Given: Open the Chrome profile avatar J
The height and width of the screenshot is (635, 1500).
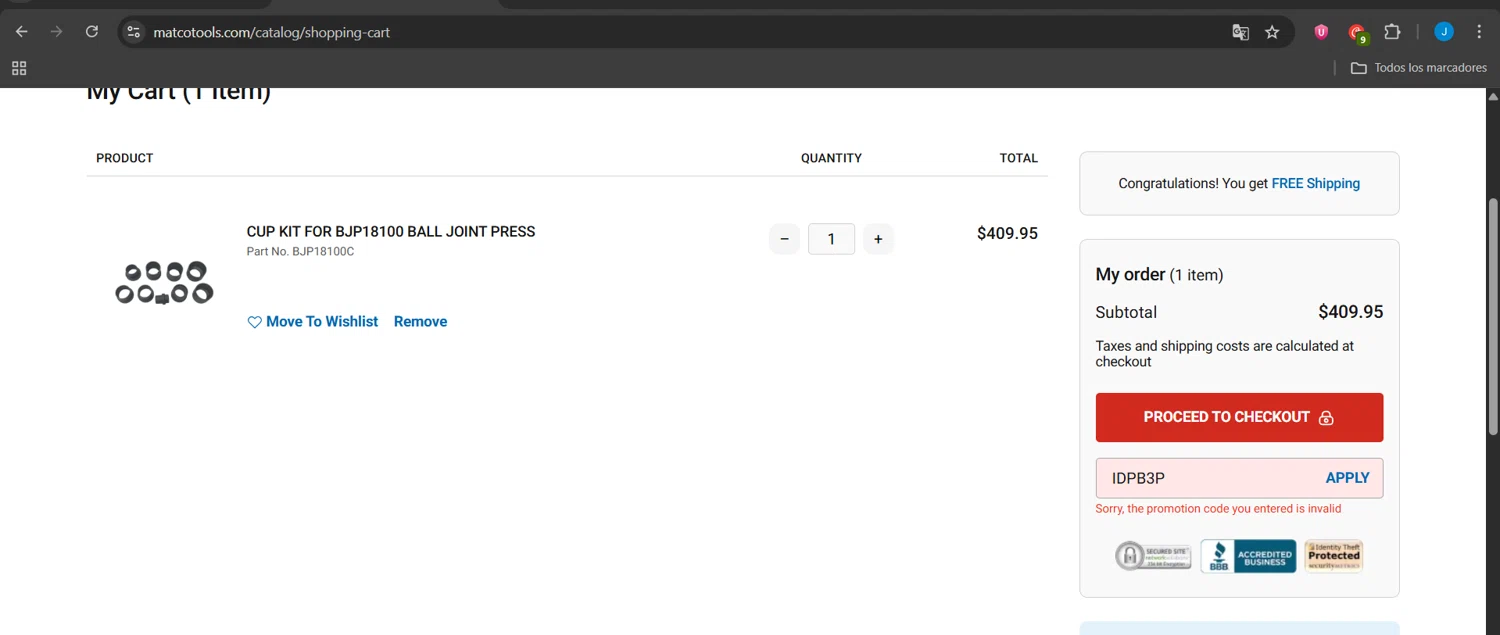Looking at the screenshot, I should point(1444,32).
